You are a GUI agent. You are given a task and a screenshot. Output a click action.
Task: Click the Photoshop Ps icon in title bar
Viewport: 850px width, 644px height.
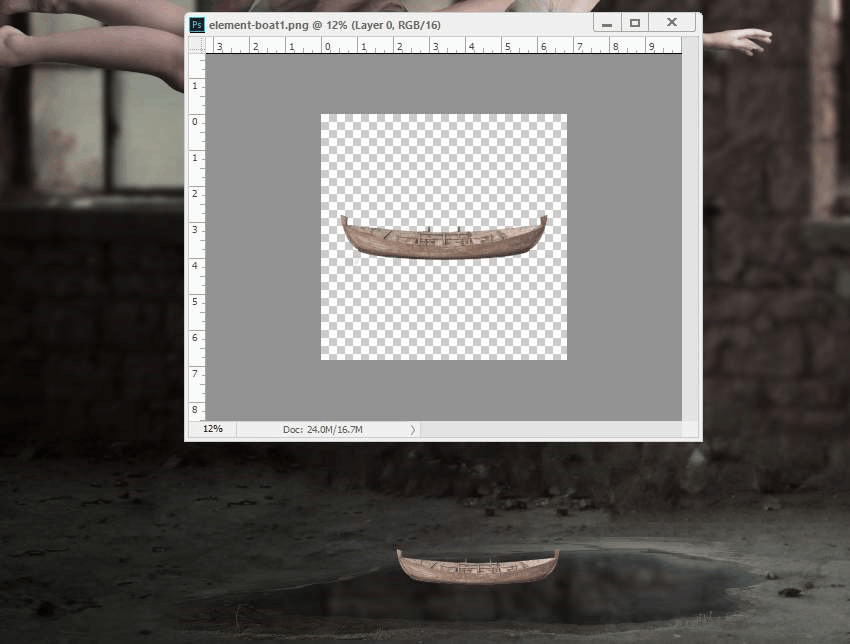[x=197, y=25]
